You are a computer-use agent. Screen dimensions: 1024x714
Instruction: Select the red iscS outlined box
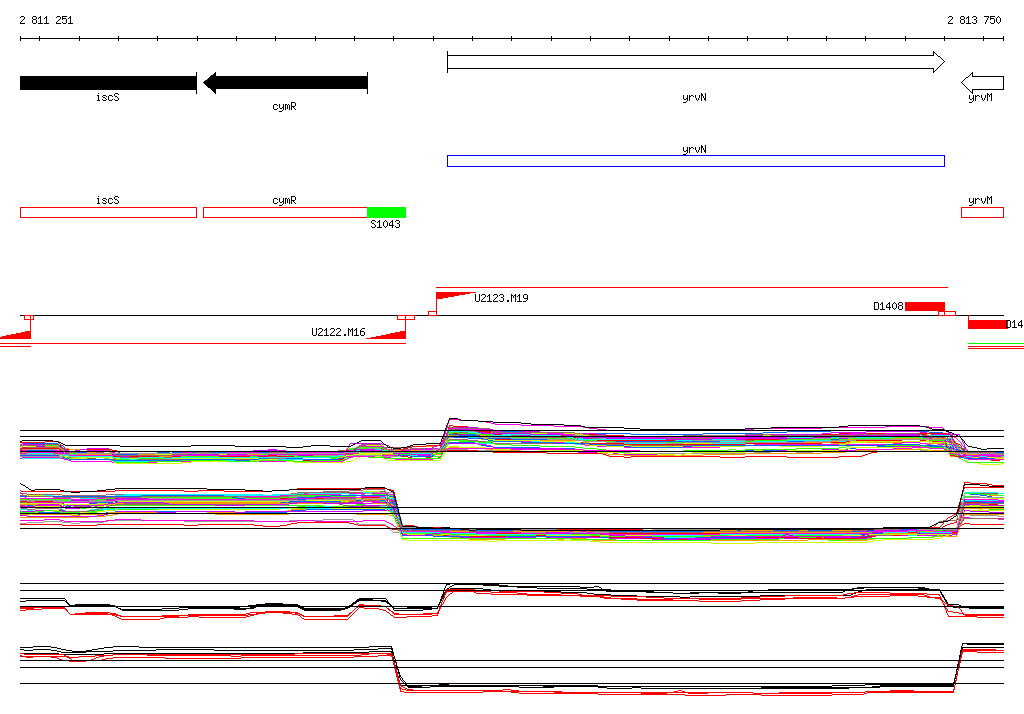(x=108, y=212)
